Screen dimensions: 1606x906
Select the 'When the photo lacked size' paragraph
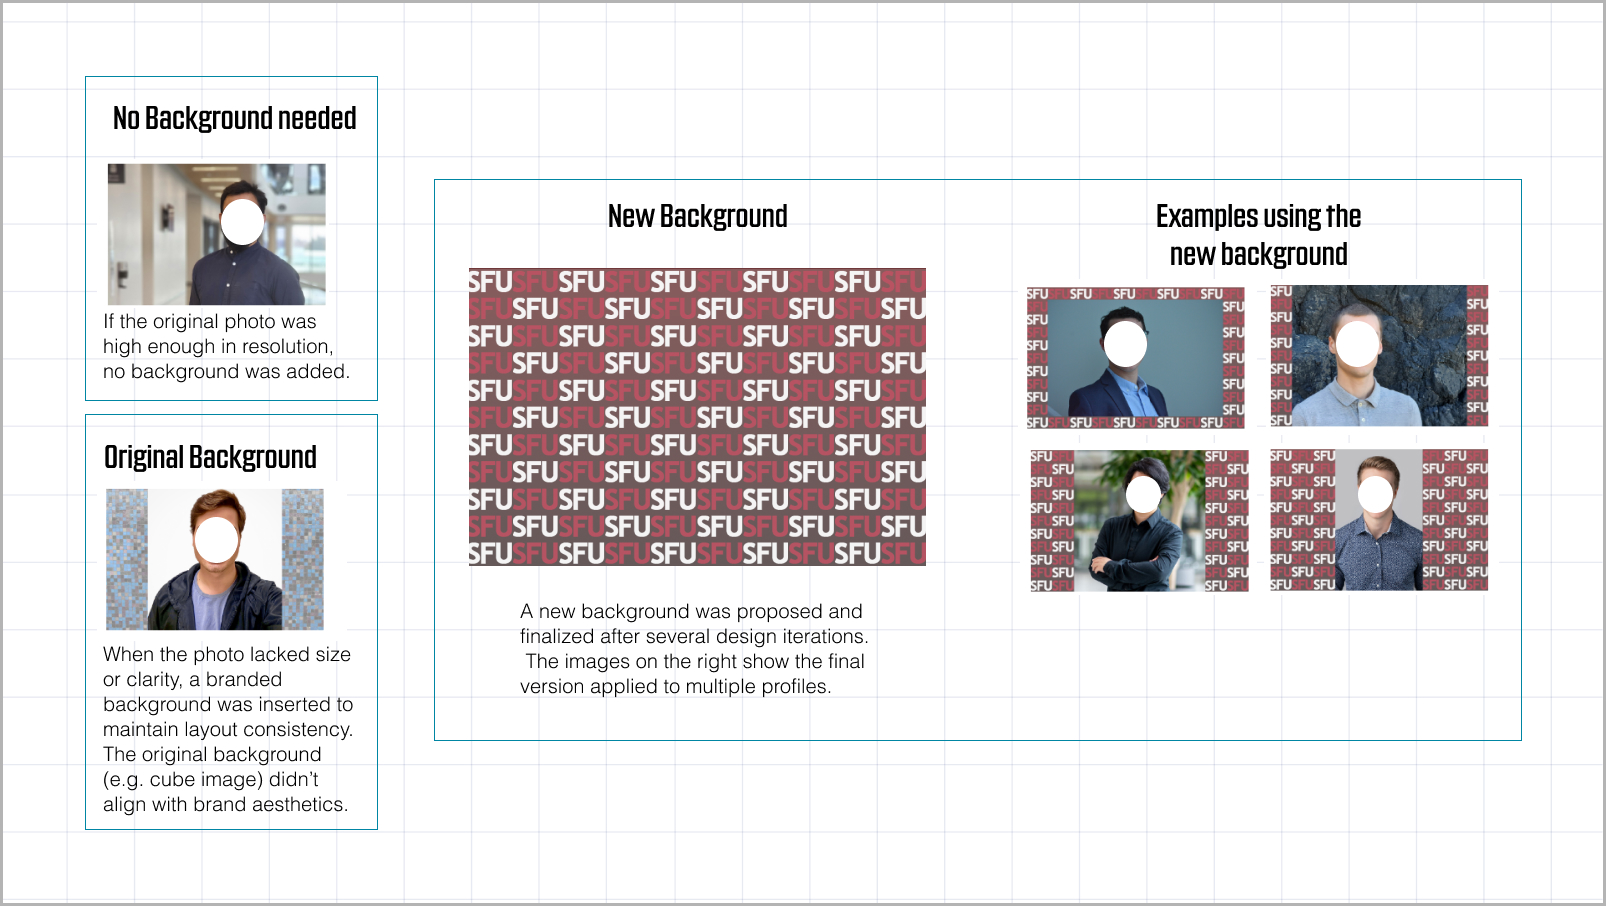pos(228,729)
